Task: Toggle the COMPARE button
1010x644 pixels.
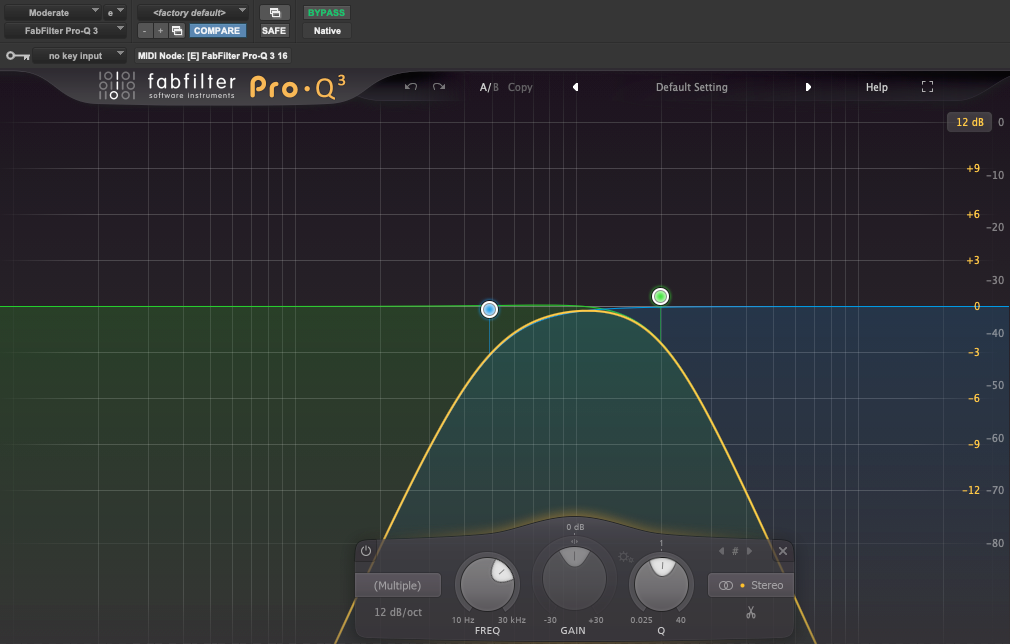Action: pos(217,31)
